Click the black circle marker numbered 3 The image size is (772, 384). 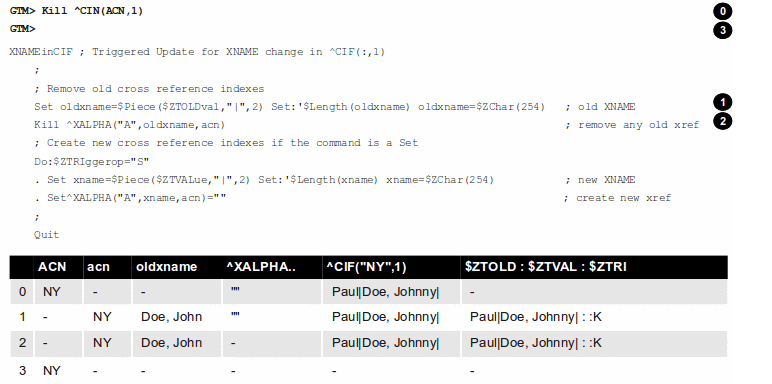click(722, 30)
